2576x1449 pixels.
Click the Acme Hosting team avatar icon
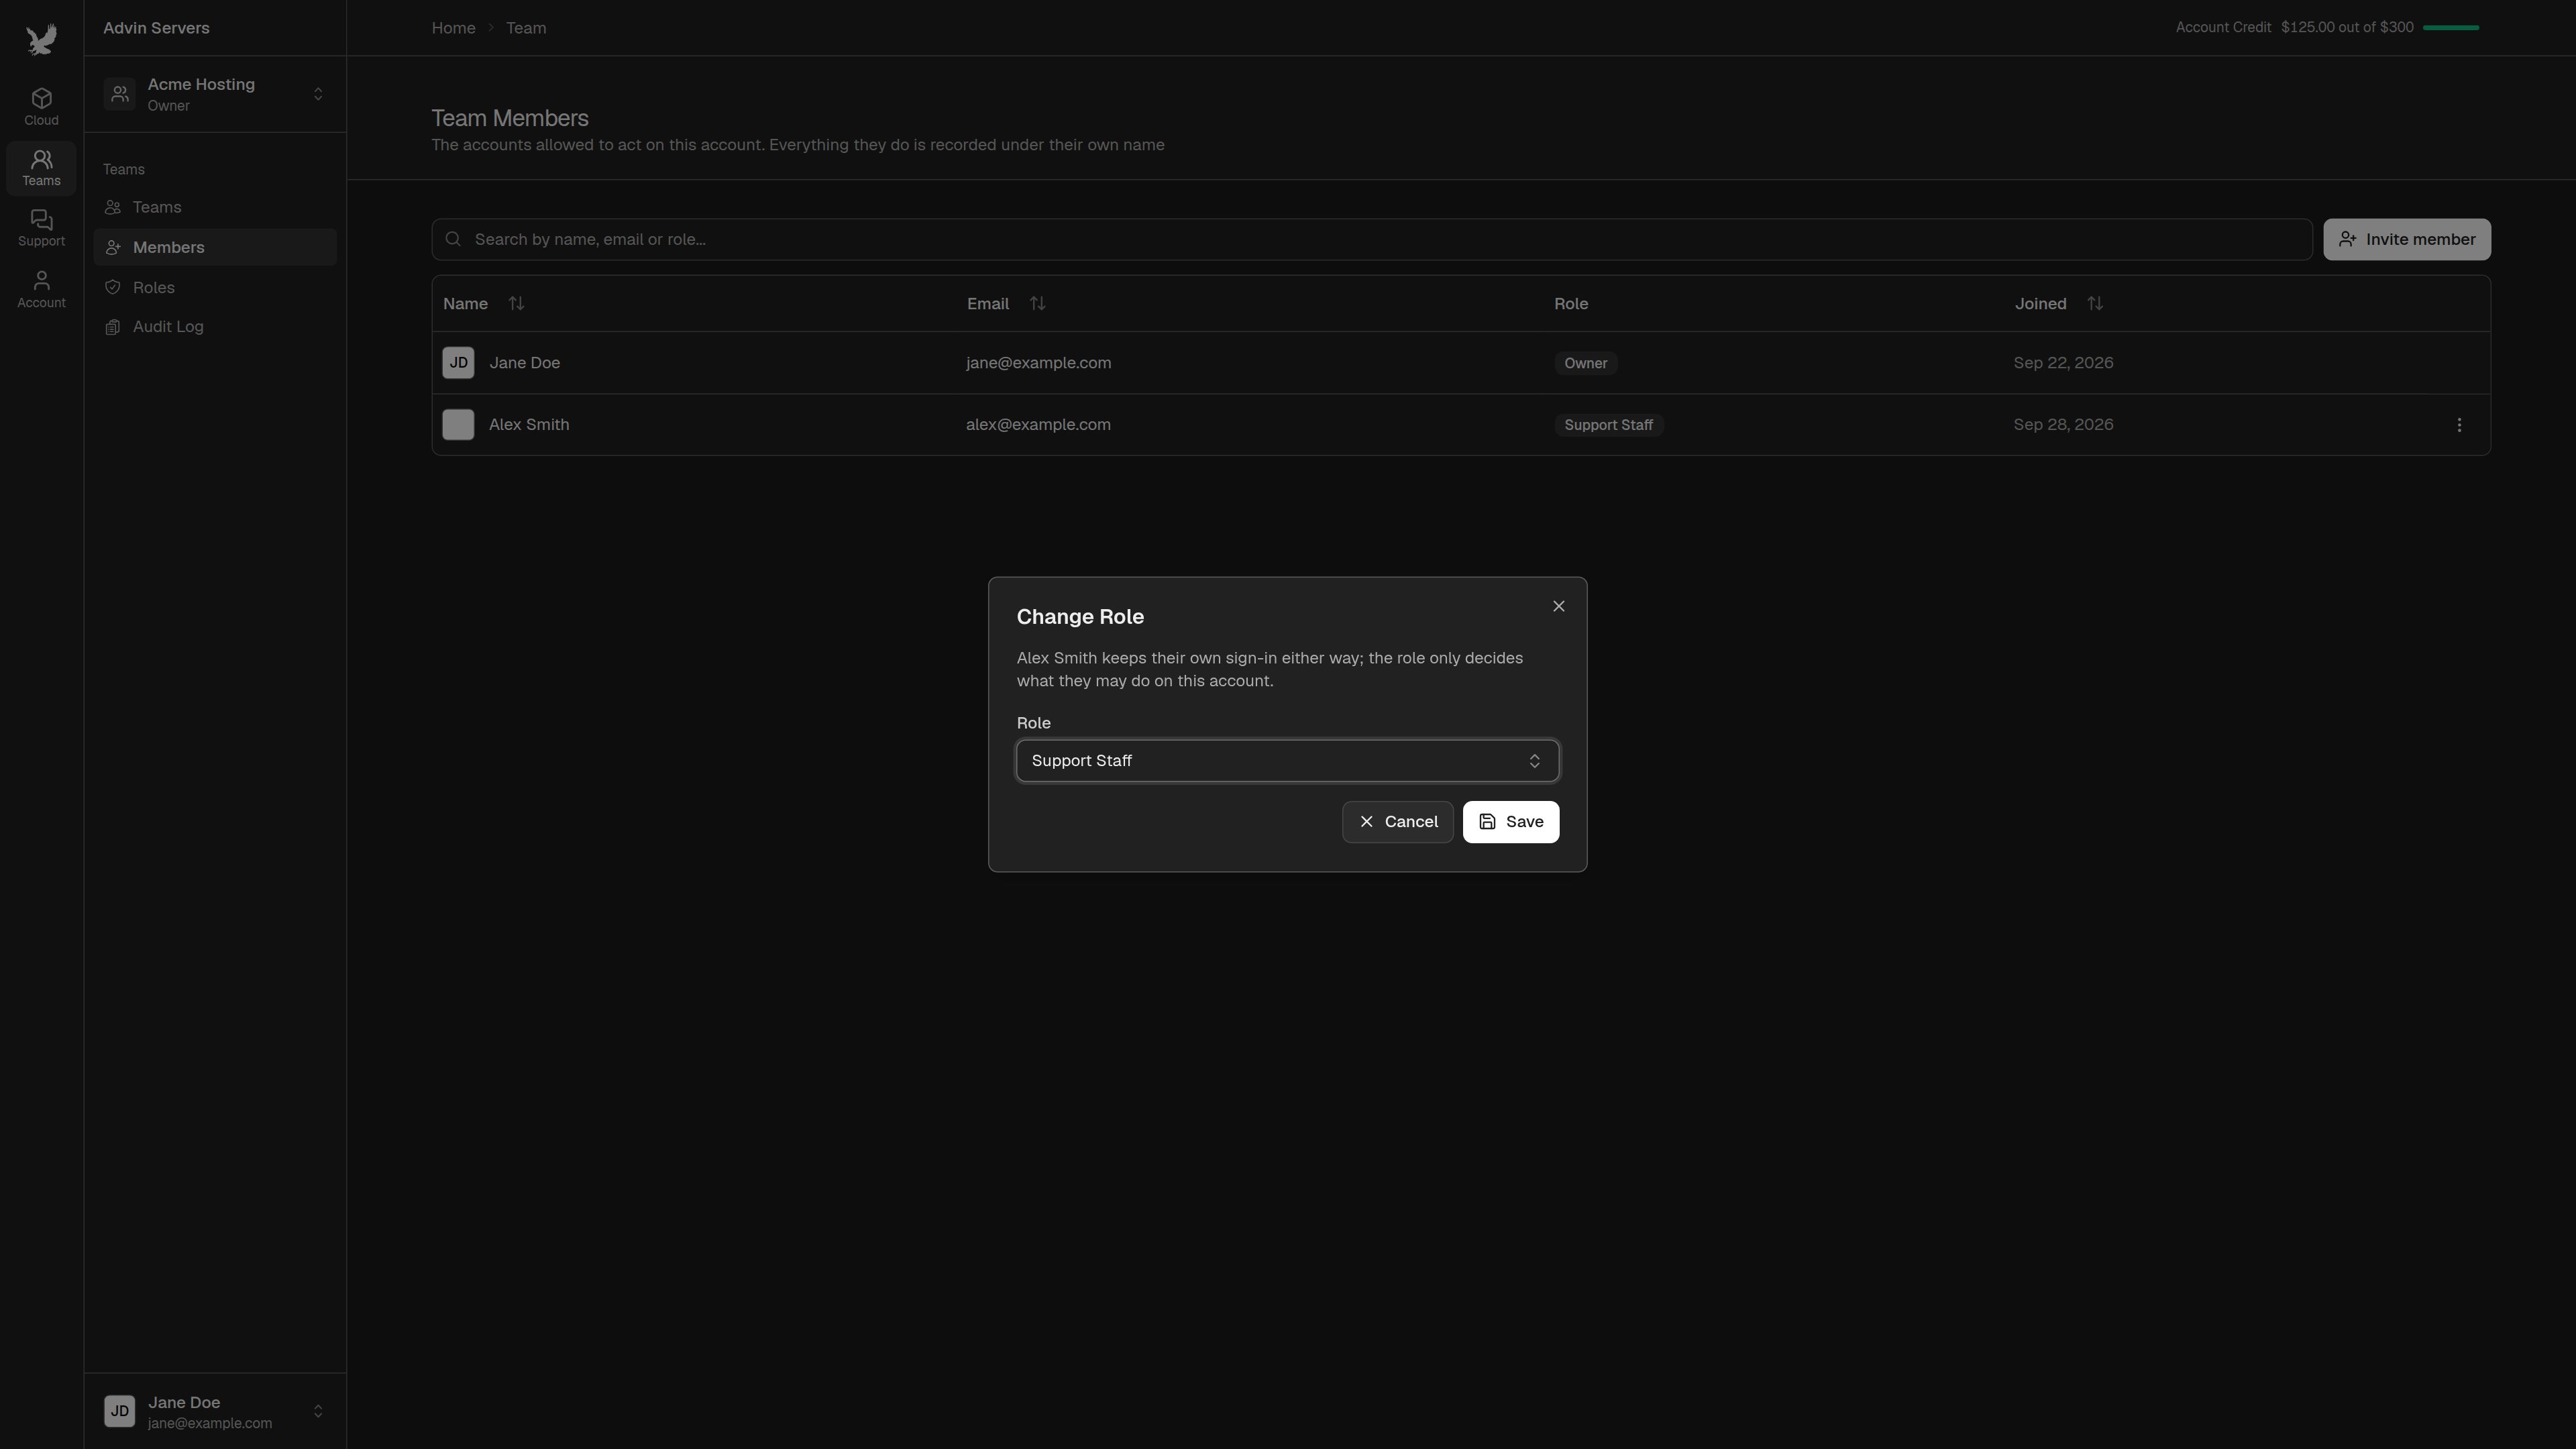(x=119, y=94)
